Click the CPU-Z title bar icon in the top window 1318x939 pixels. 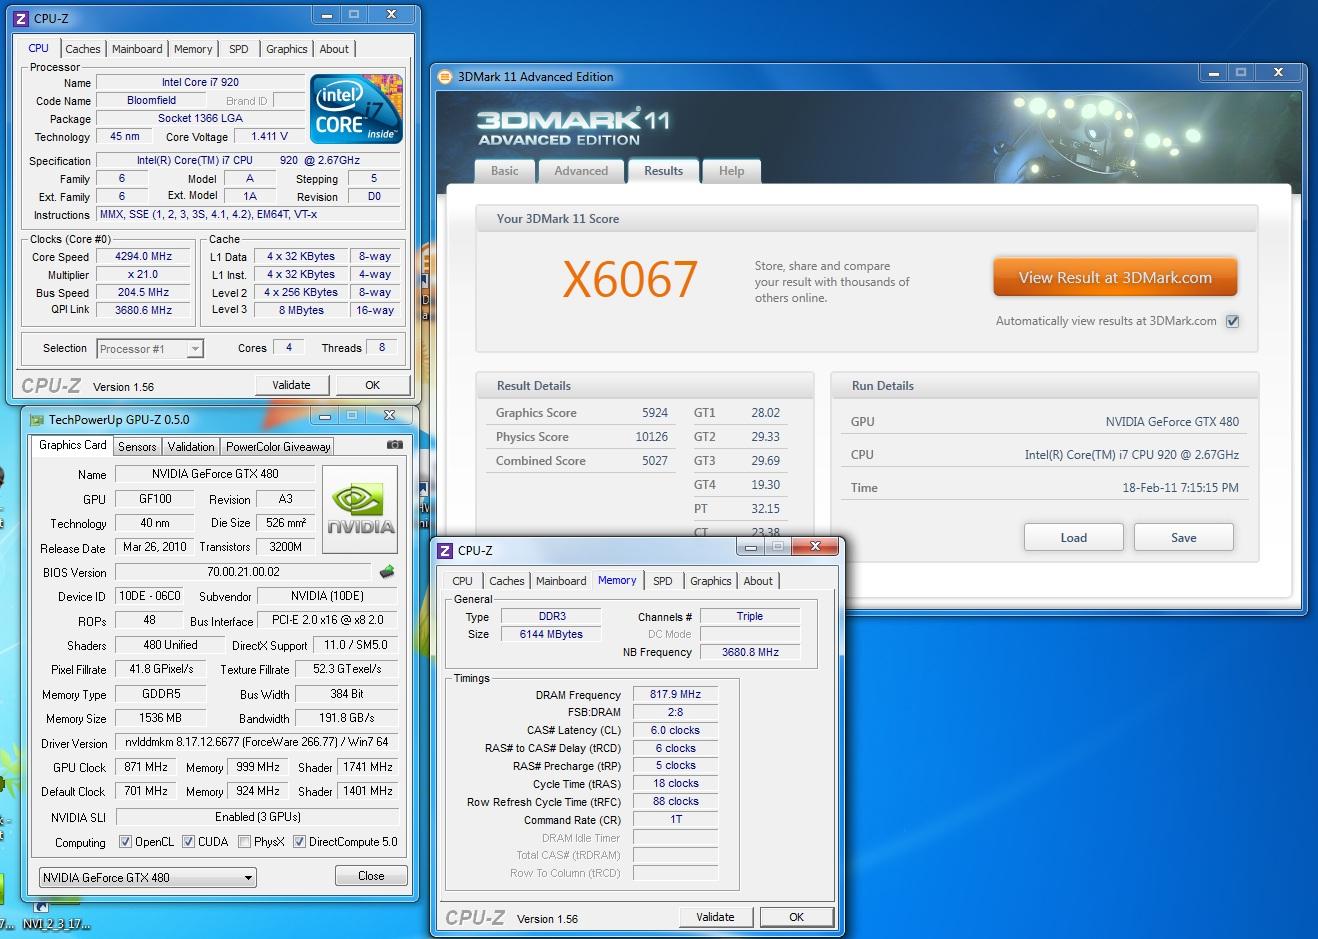coord(21,18)
